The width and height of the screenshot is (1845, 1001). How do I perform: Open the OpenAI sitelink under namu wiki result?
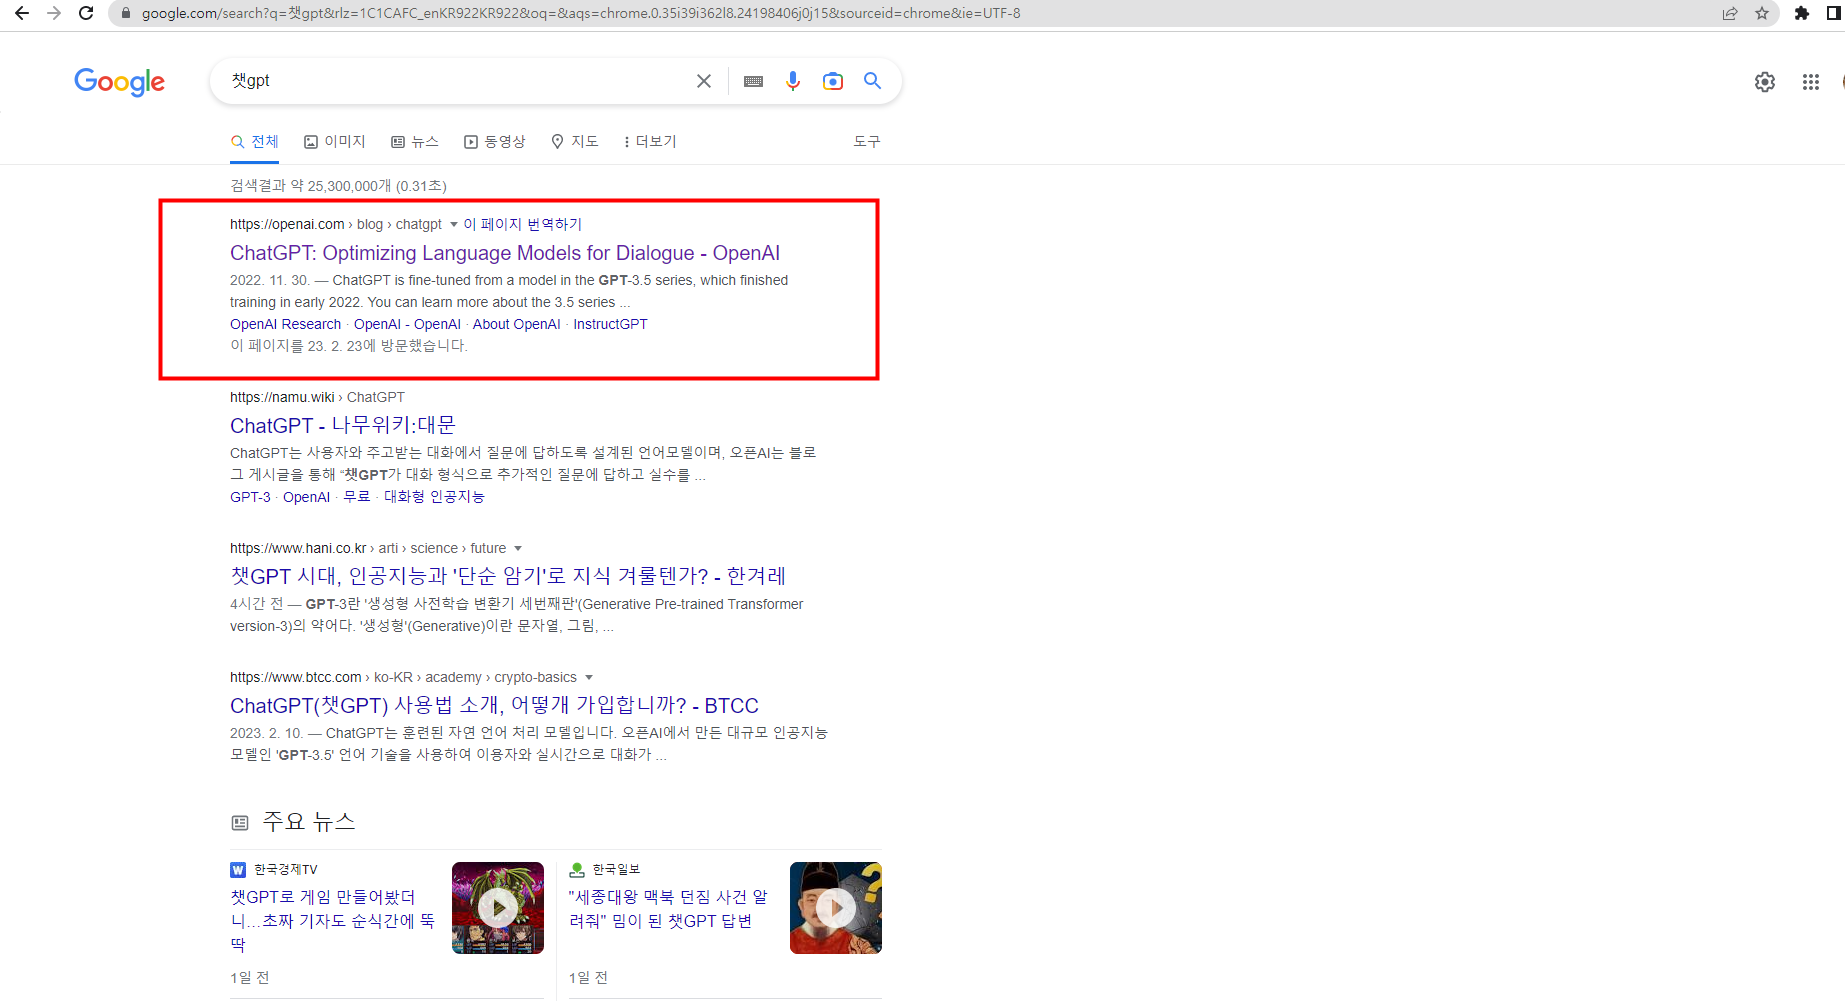point(306,497)
